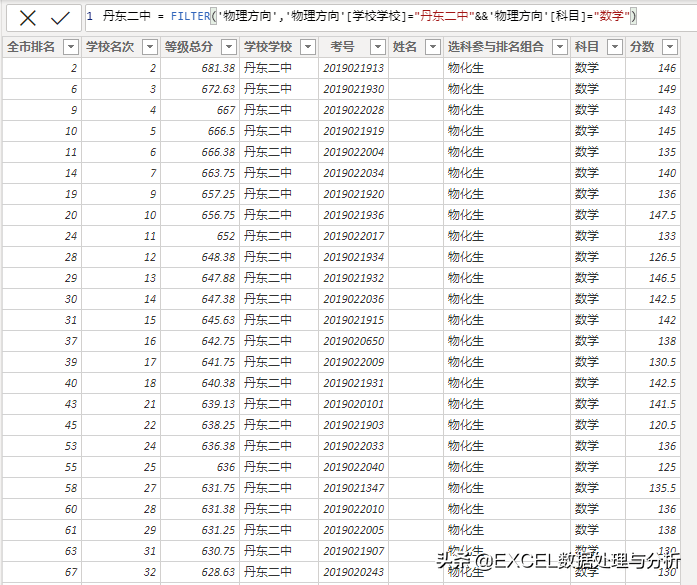Click inside the DAX formula bar
The height and width of the screenshot is (585, 697).
click(x=391, y=17)
